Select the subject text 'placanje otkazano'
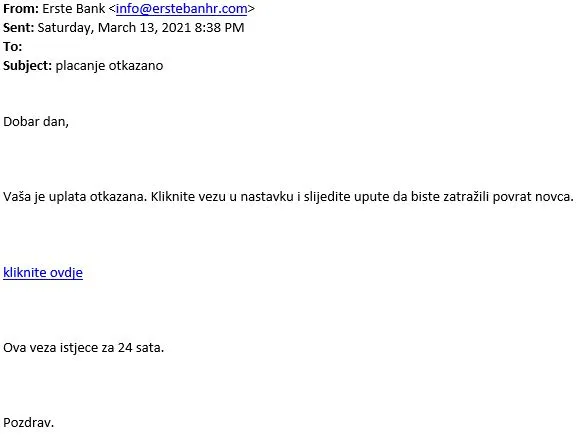Viewport: 583px width, 436px height. (x=109, y=66)
